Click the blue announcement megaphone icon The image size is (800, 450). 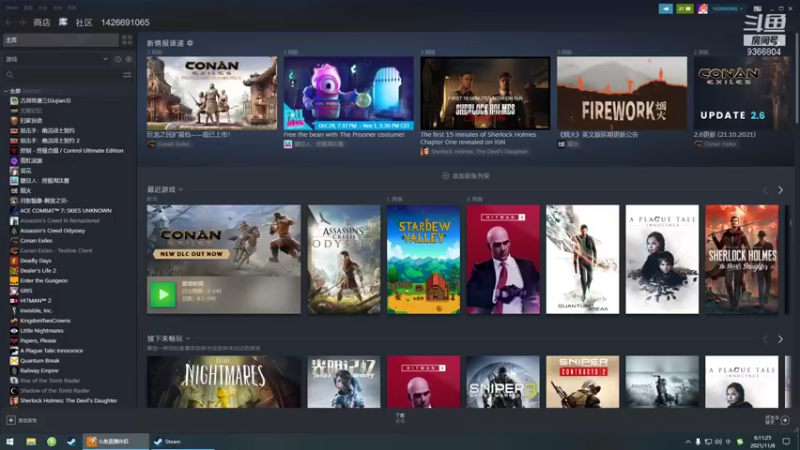tap(665, 9)
